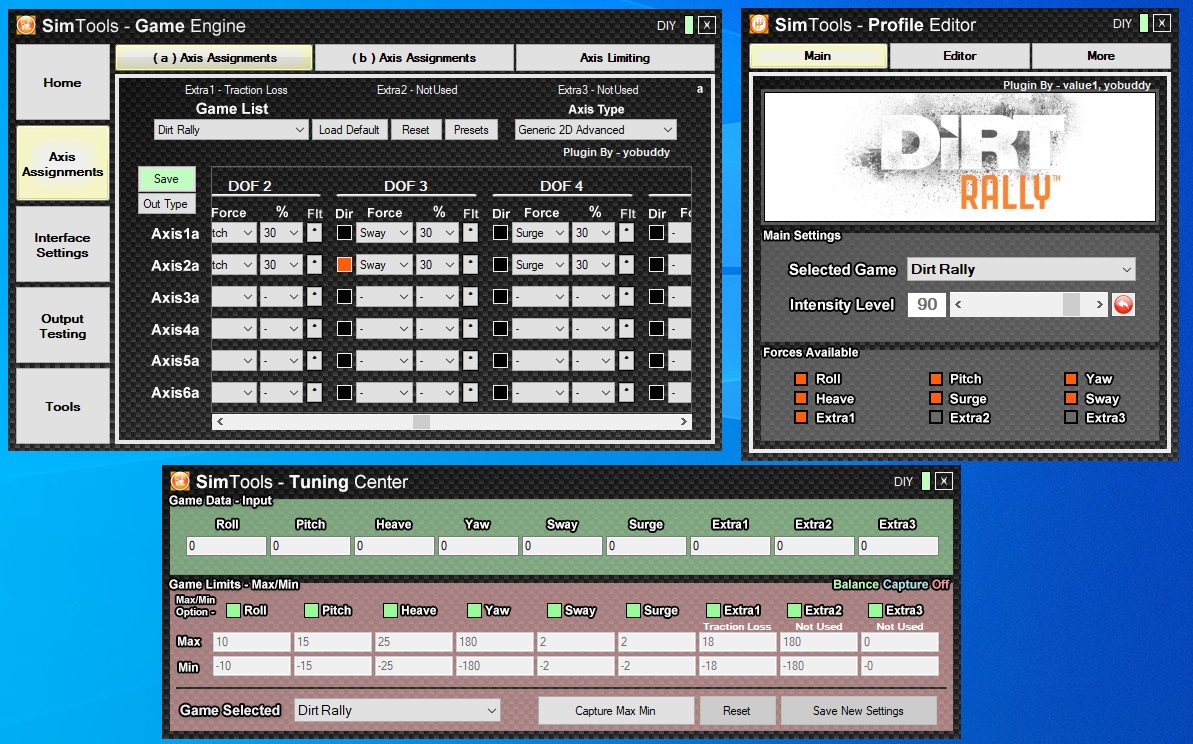Toggle Heave Max/Min option in Tuning Center

click(390, 610)
